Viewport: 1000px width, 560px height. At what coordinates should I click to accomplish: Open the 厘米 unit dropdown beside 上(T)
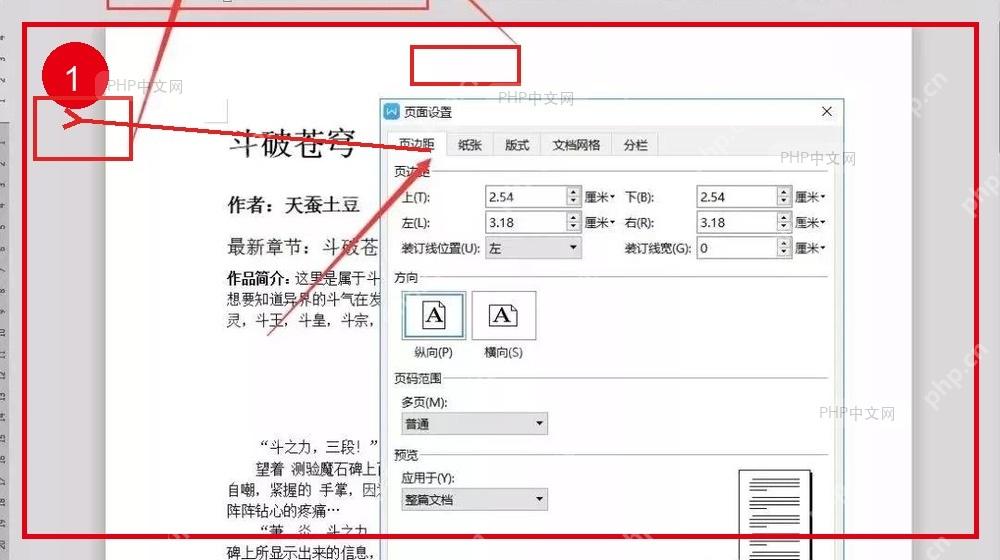(599, 197)
